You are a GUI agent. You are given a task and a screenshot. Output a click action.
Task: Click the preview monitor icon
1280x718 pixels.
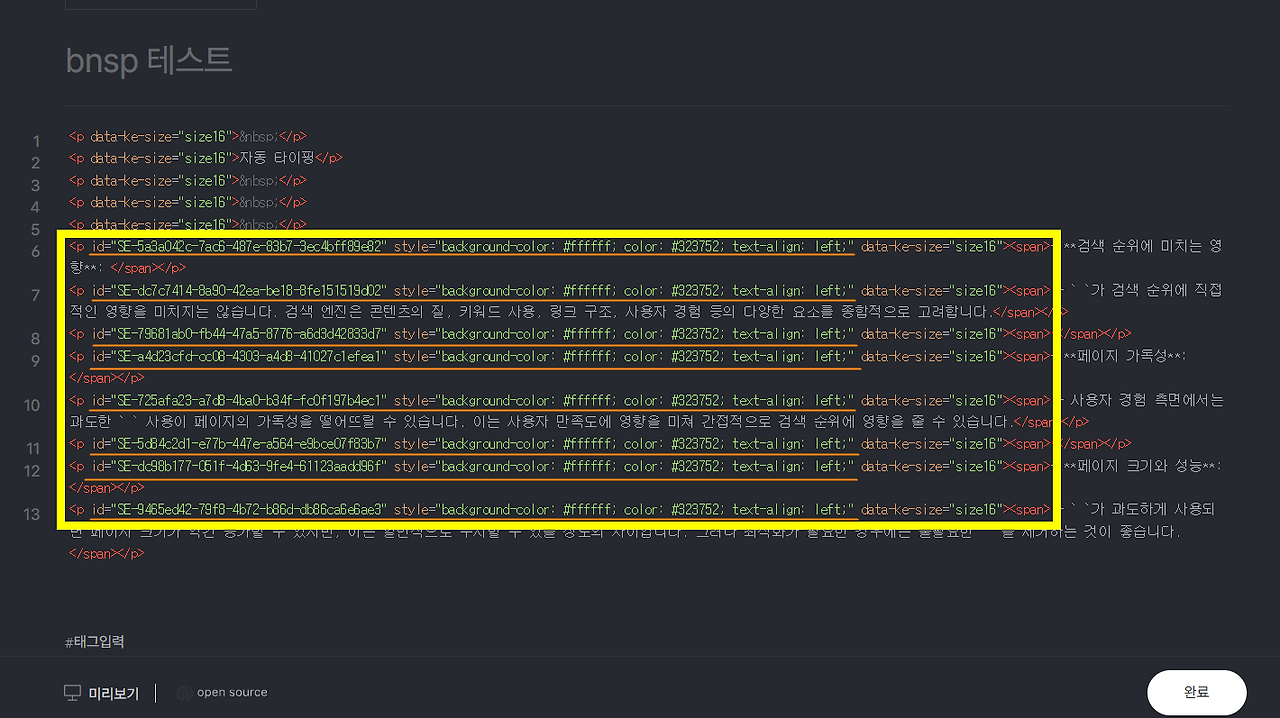(72, 693)
